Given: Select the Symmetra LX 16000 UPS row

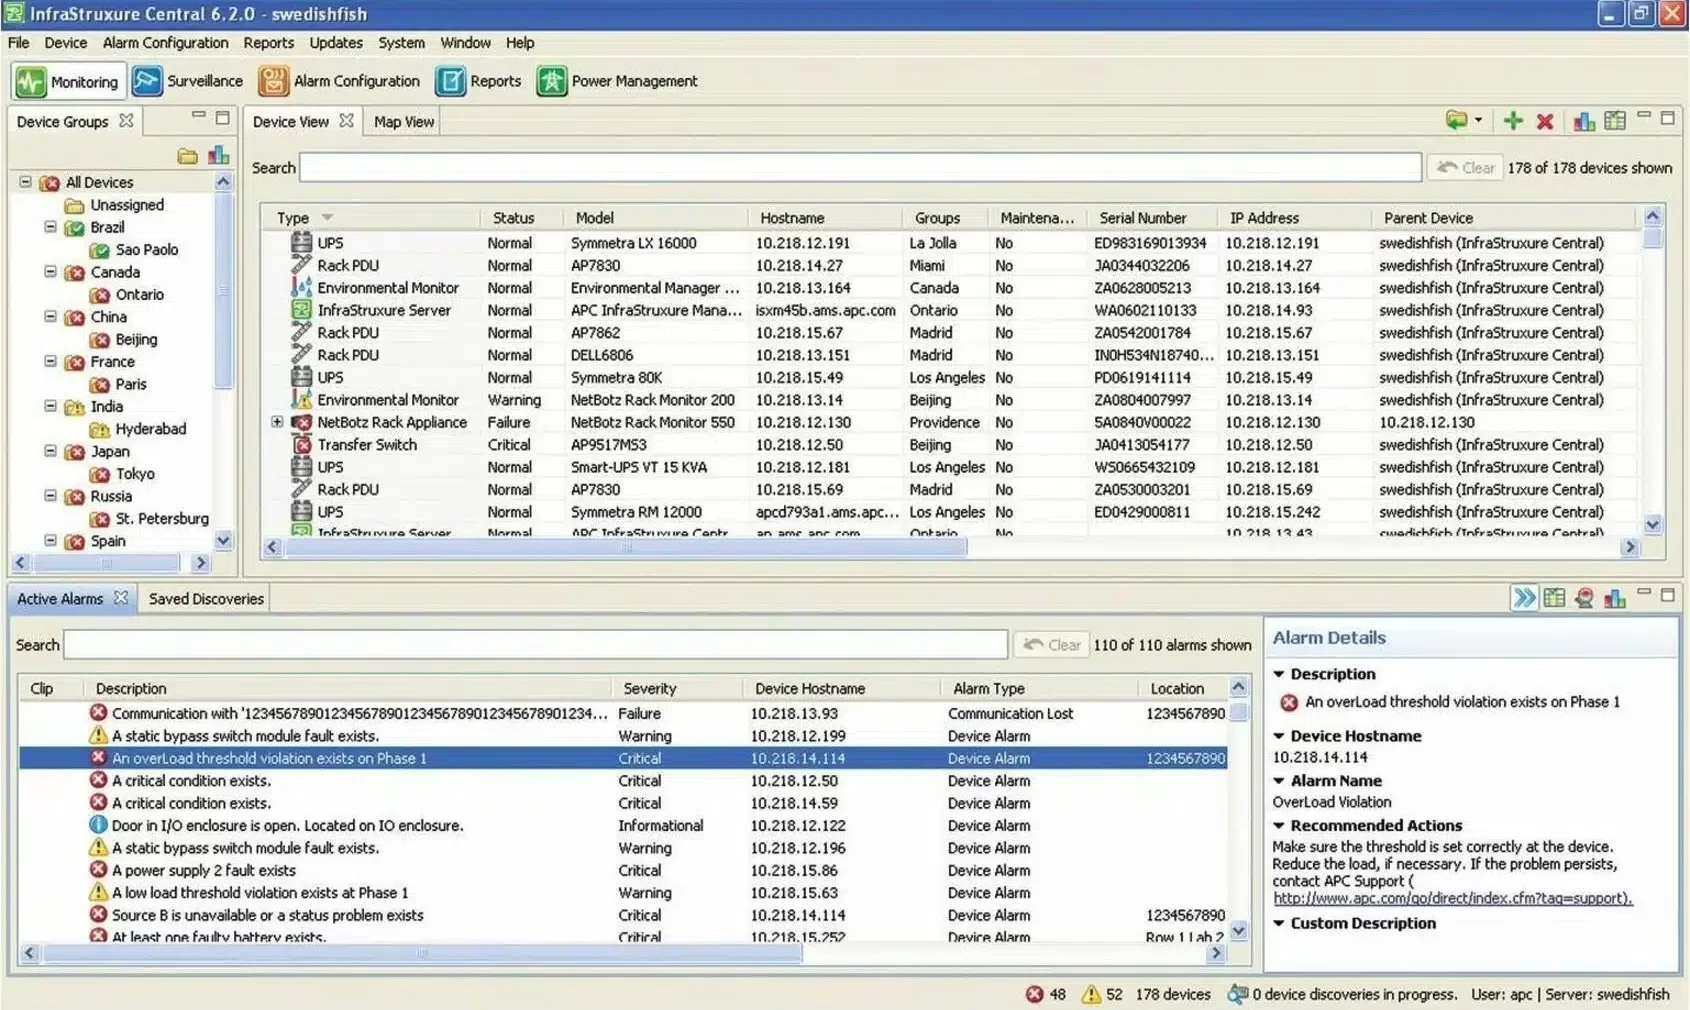Looking at the screenshot, I should pos(950,243).
